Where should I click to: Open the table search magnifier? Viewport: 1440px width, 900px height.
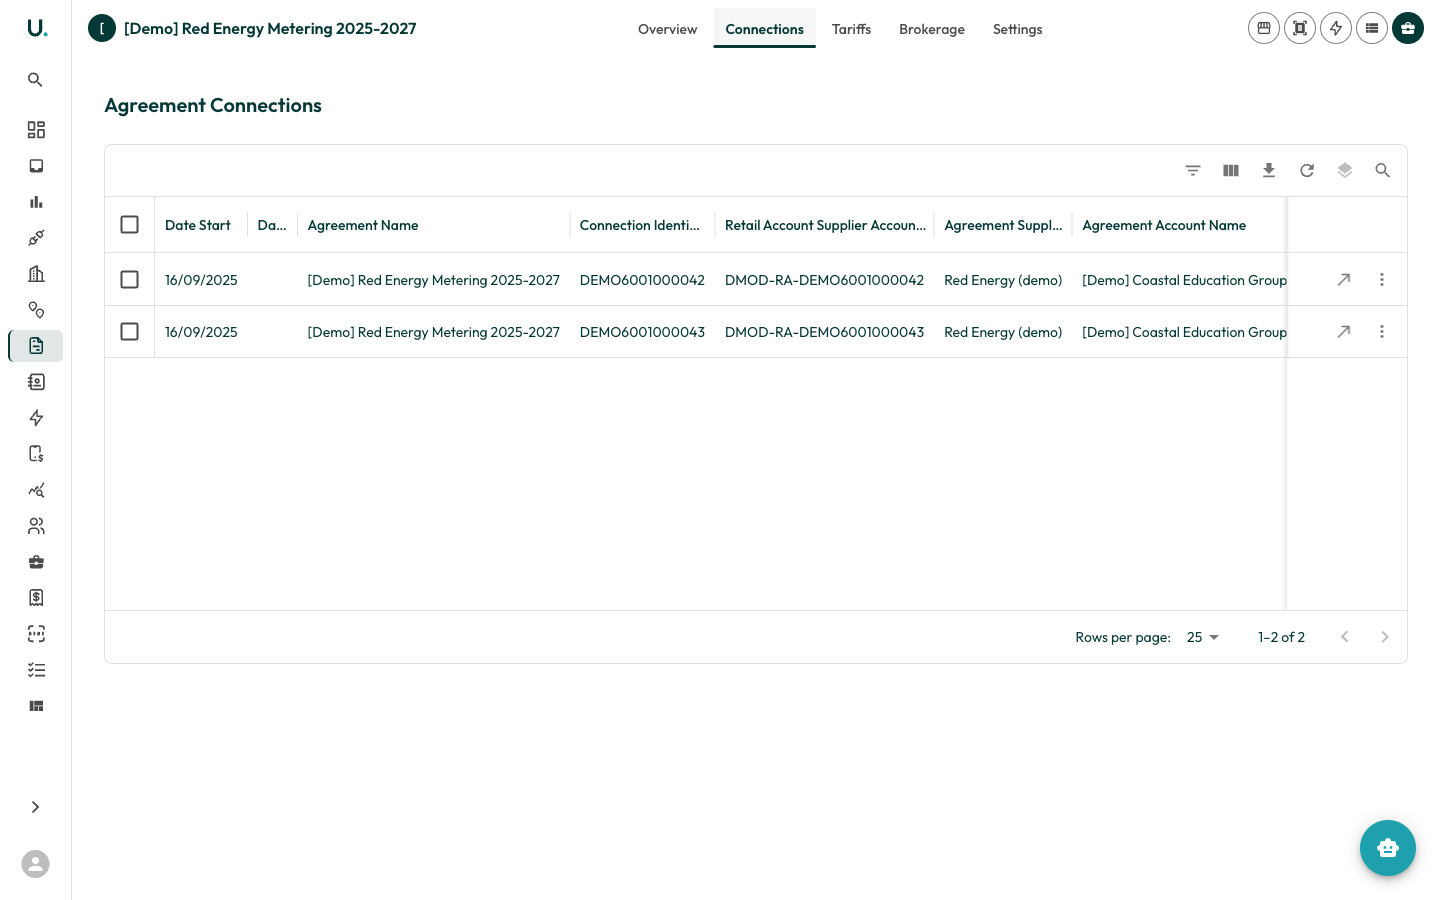click(1383, 171)
